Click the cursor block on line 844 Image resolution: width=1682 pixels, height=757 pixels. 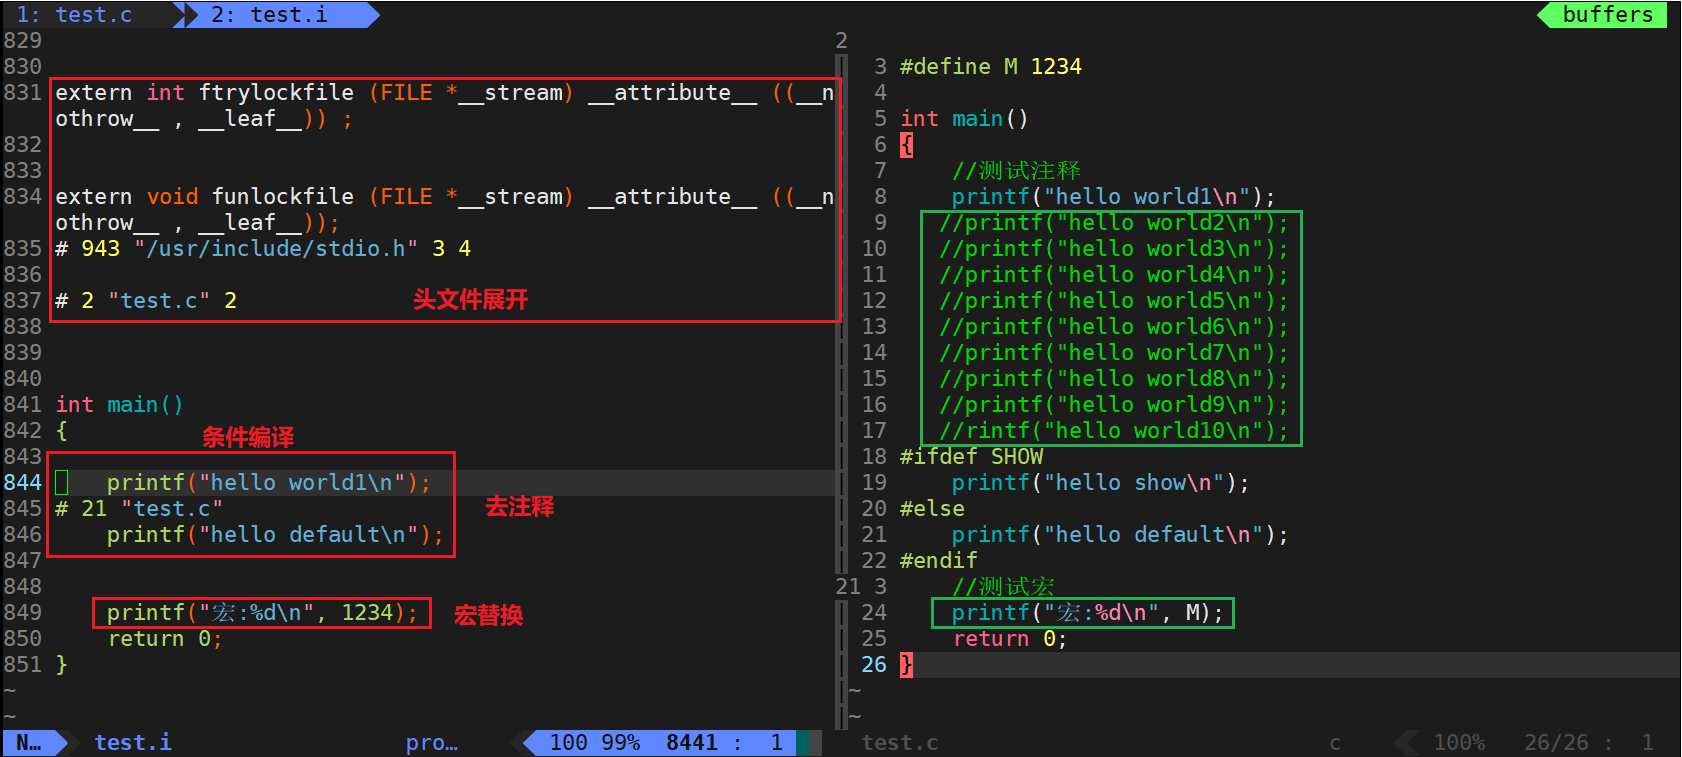[61, 483]
